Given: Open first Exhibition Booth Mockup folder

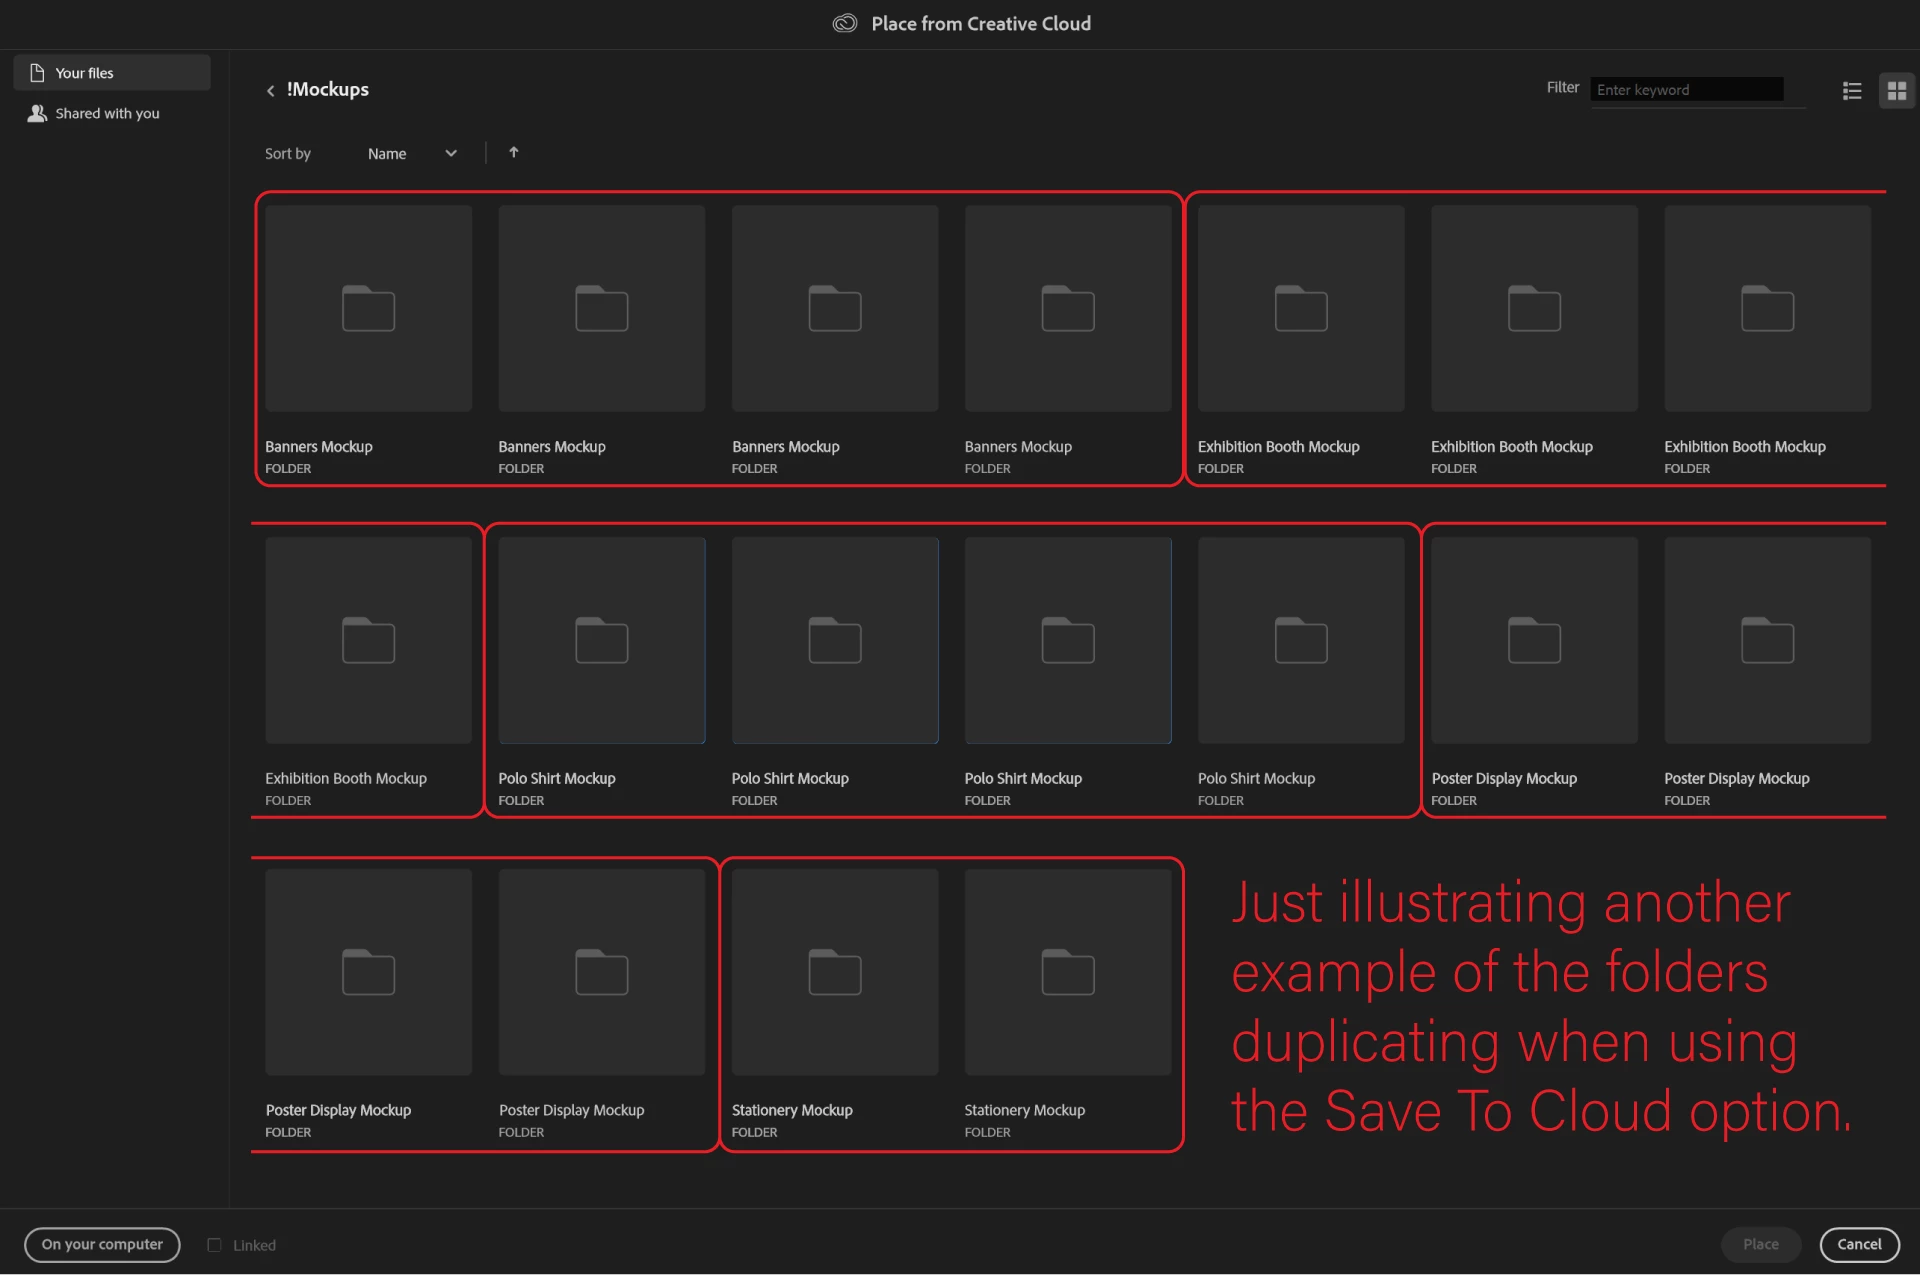Looking at the screenshot, I should (1300, 309).
